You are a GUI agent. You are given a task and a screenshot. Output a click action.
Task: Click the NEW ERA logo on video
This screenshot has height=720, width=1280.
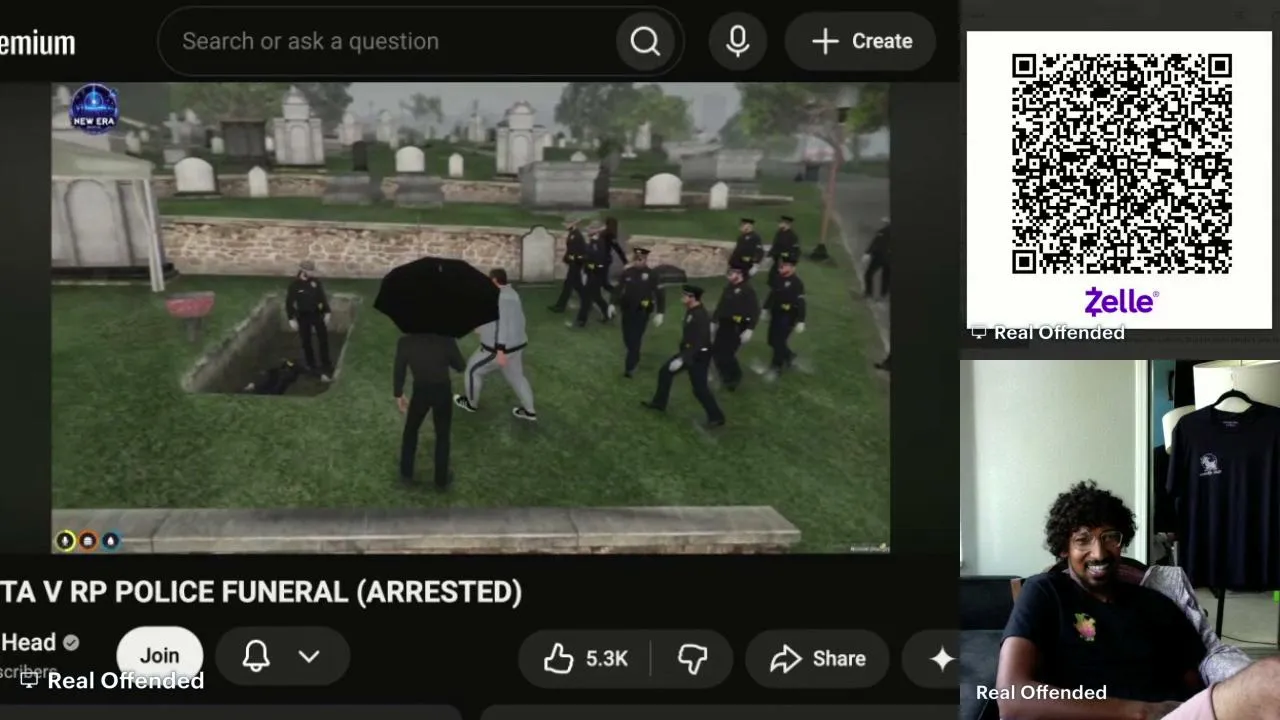[94, 108]
